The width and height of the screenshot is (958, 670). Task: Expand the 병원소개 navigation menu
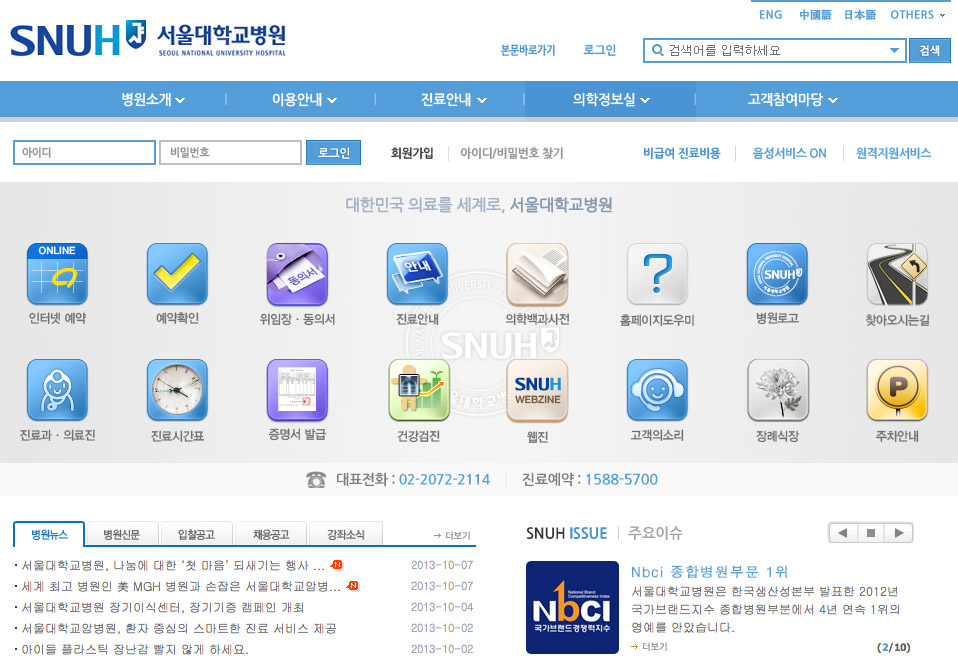click(x=153, y=99)
